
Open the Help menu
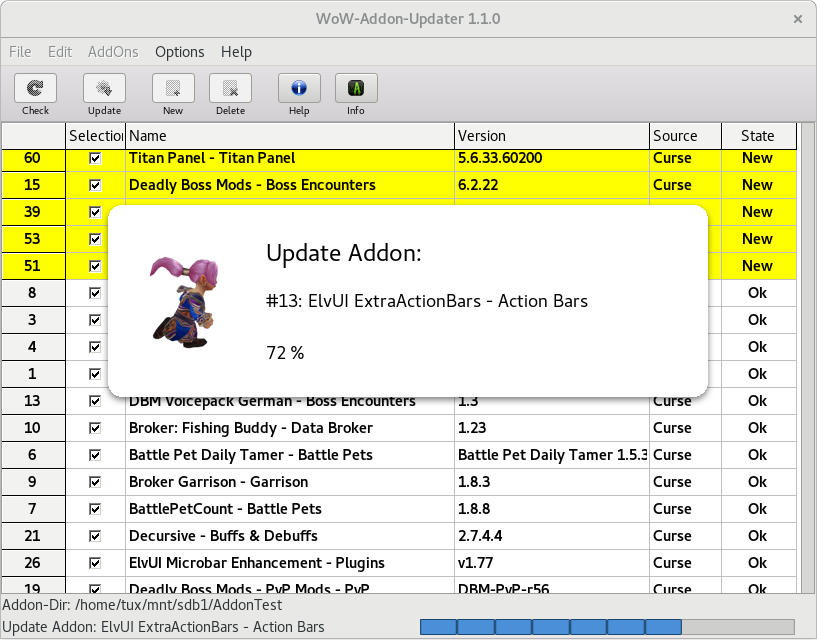(237, 52)
